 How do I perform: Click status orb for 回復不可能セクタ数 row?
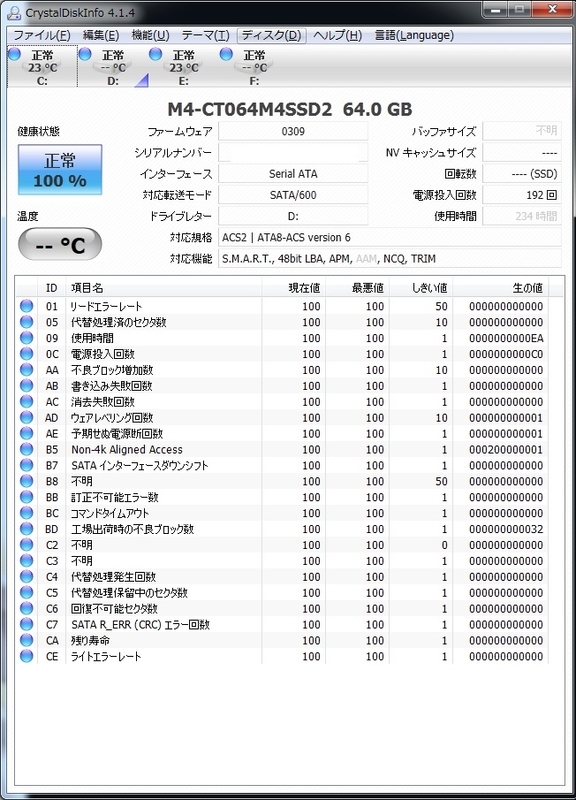(x=27, y=609)
